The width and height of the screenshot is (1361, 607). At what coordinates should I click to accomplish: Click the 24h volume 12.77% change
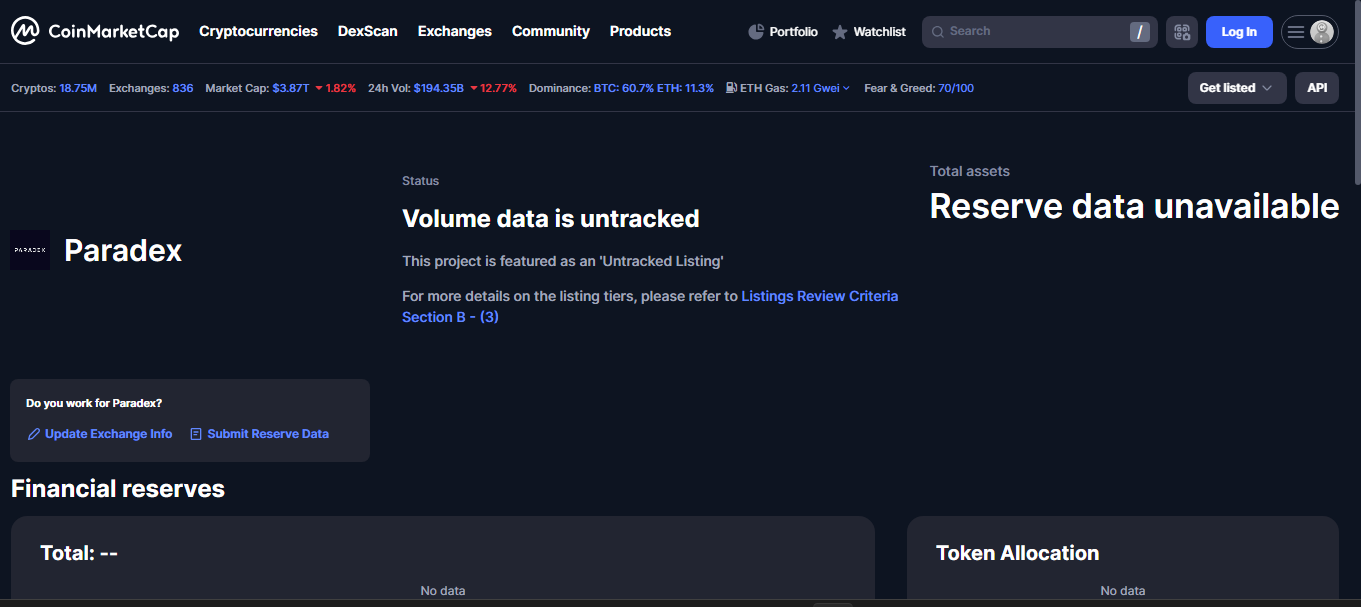tap(493, 88)
